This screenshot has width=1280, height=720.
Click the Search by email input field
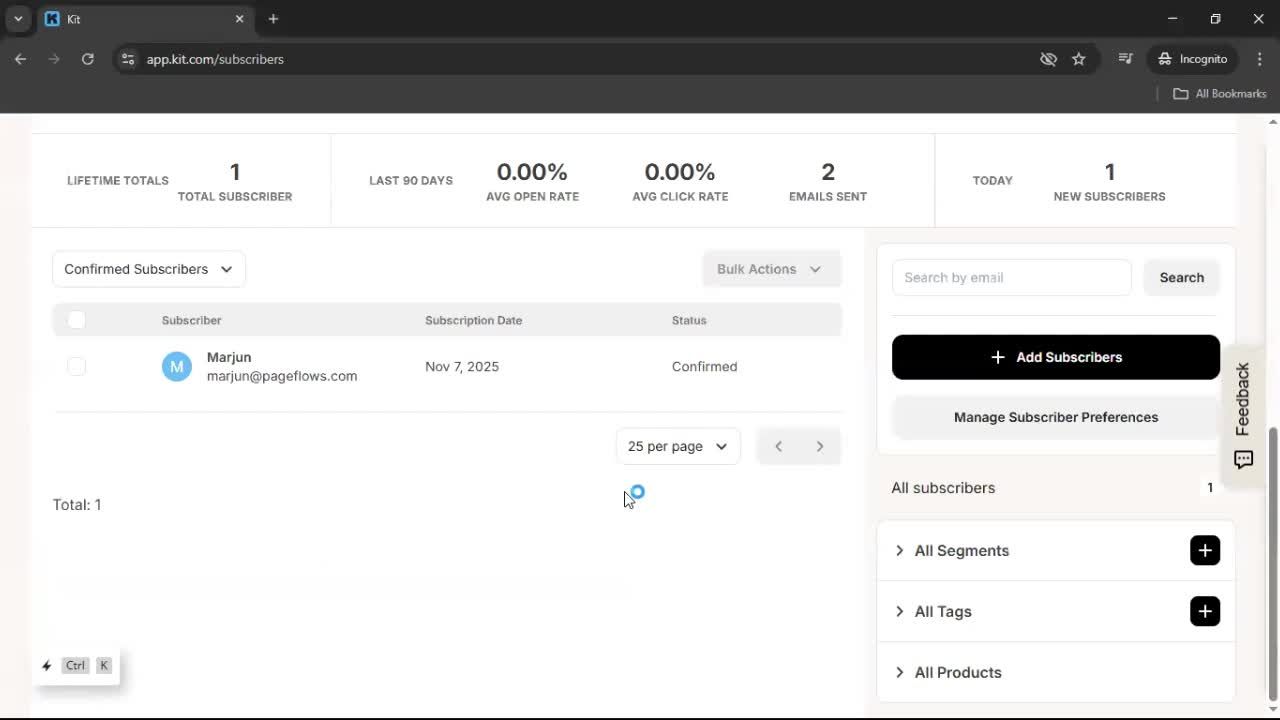coord(1011,277)
